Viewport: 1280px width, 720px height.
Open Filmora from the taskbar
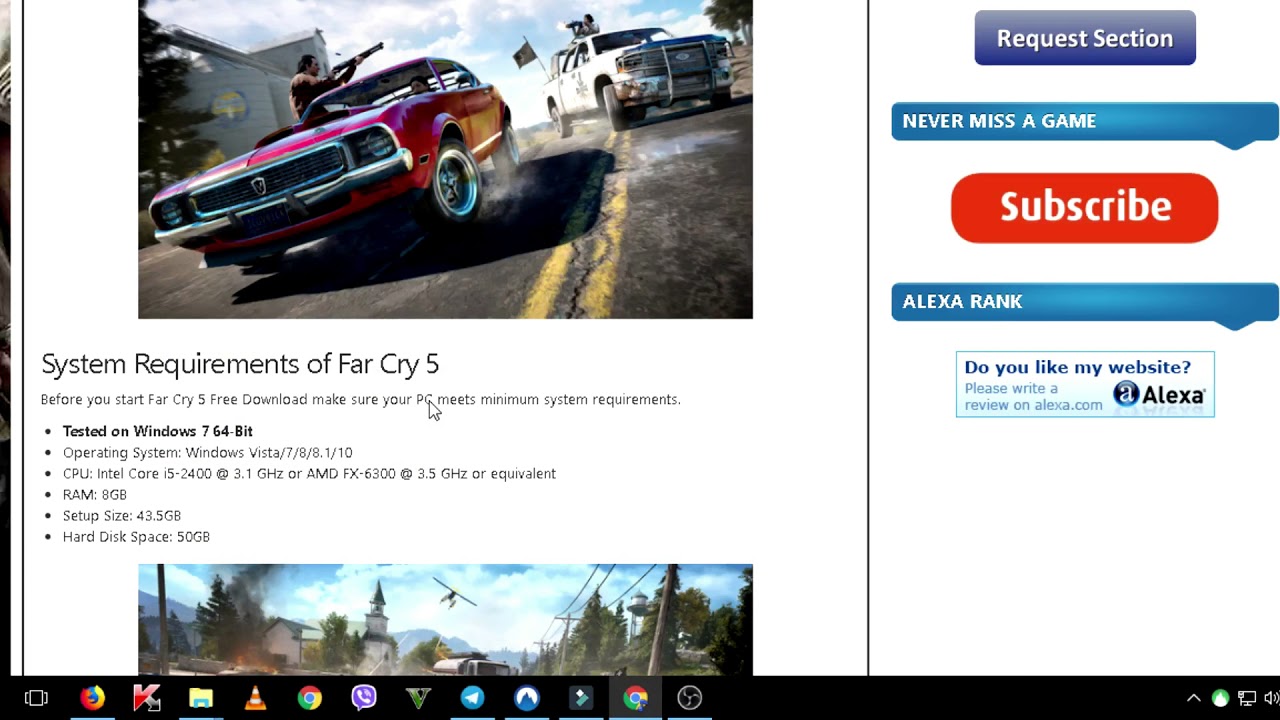[581, 698]
